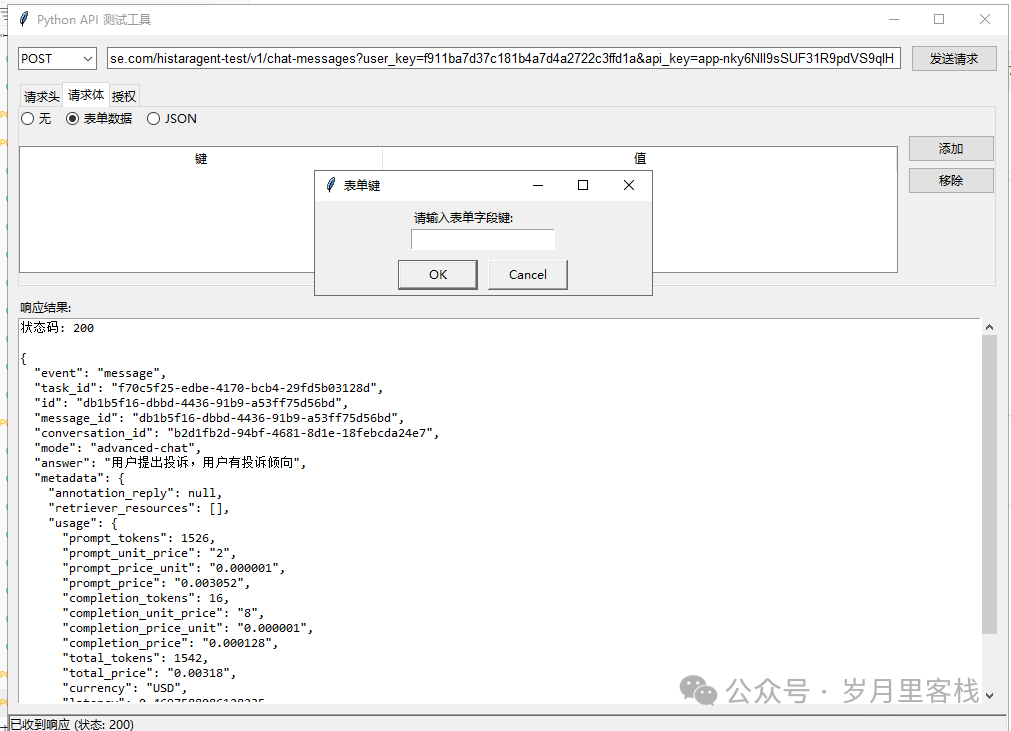The width and height of the screenshot is (1011, 731).
Task: Switch to the 请求体 tab
Action: click(x=86, y=95)
